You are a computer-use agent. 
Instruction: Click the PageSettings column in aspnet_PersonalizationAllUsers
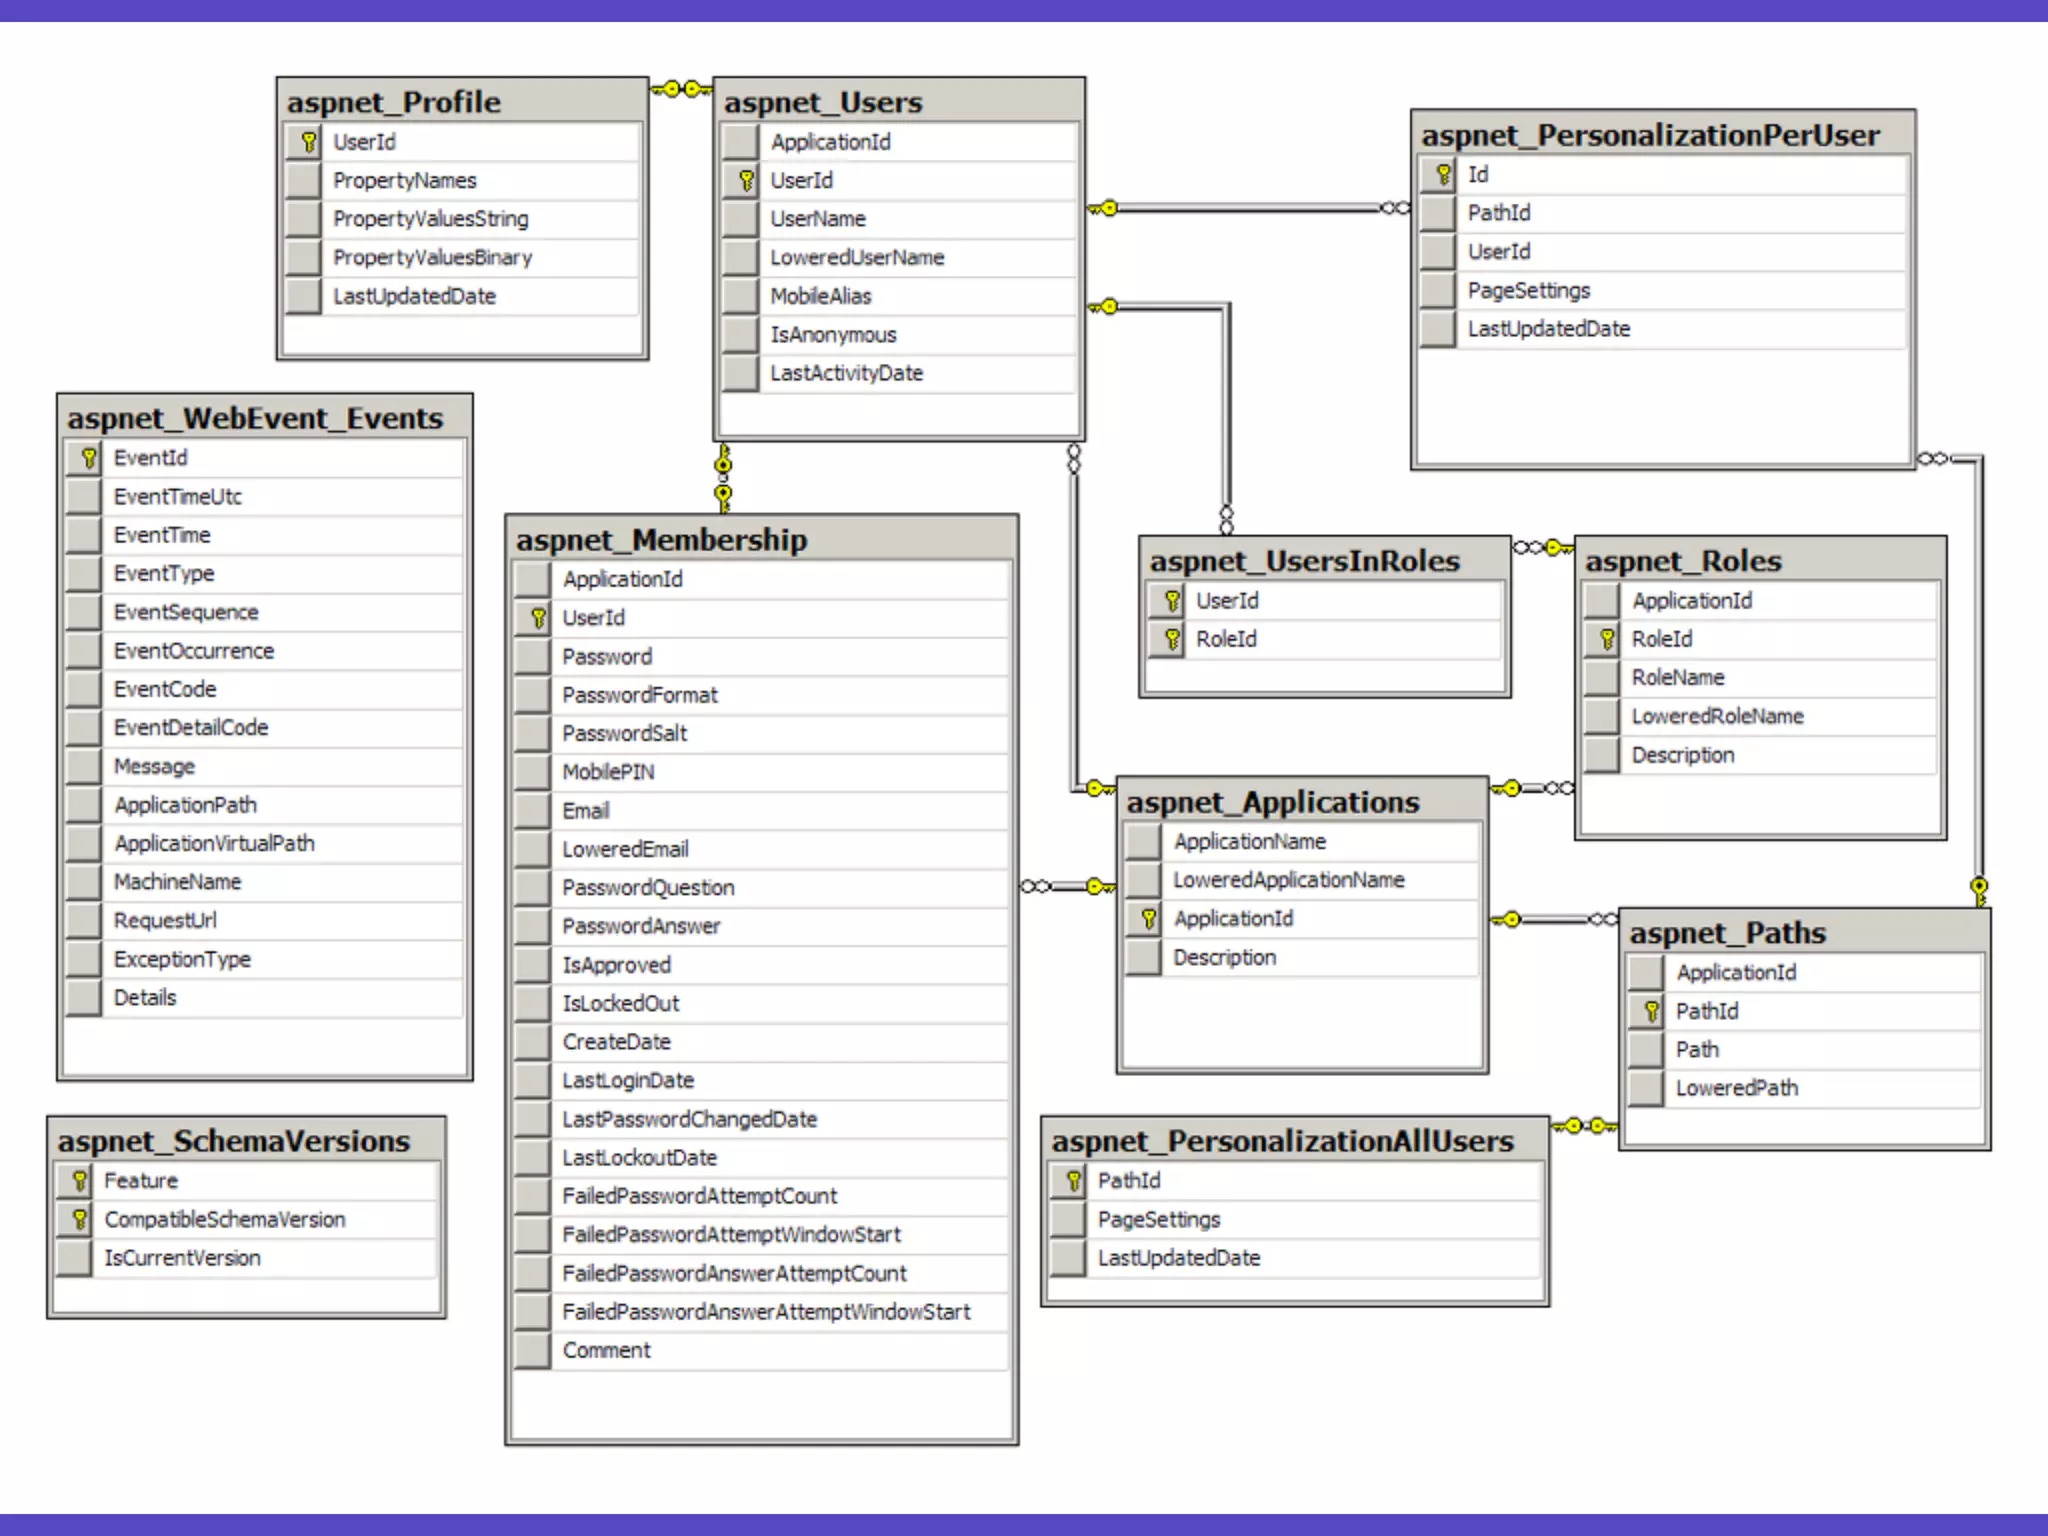tap(1158, 1219)
